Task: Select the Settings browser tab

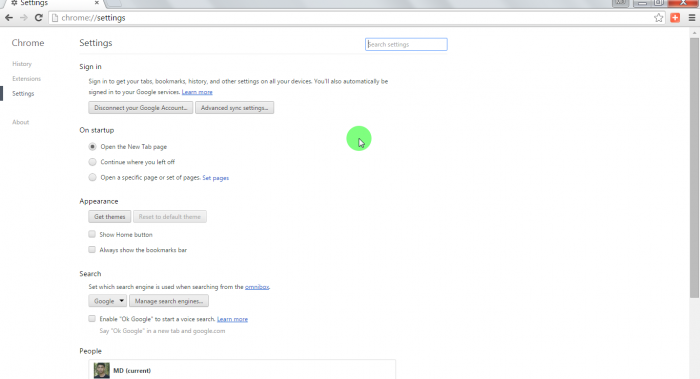Action: coord(54,3)
